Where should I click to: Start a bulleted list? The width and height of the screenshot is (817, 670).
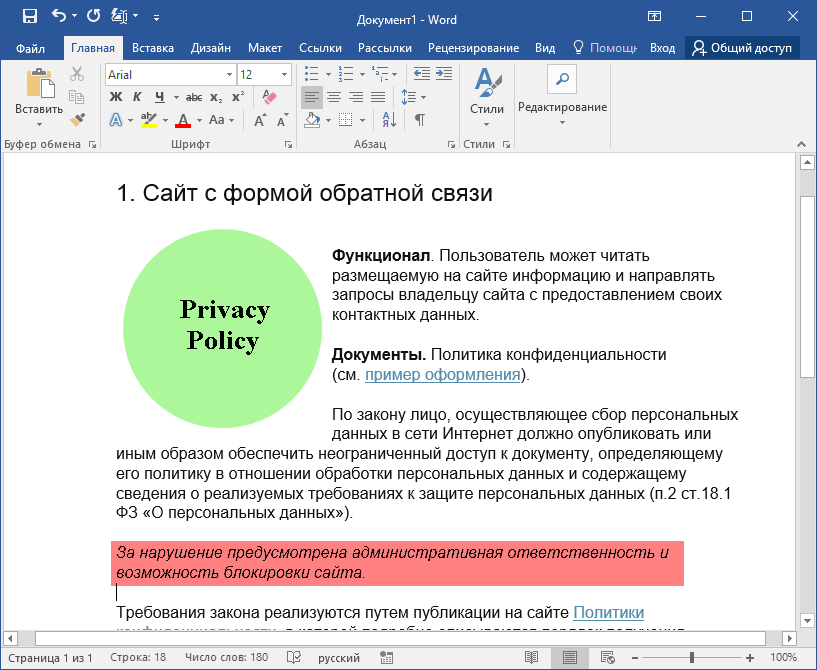(x=312, y=74)
